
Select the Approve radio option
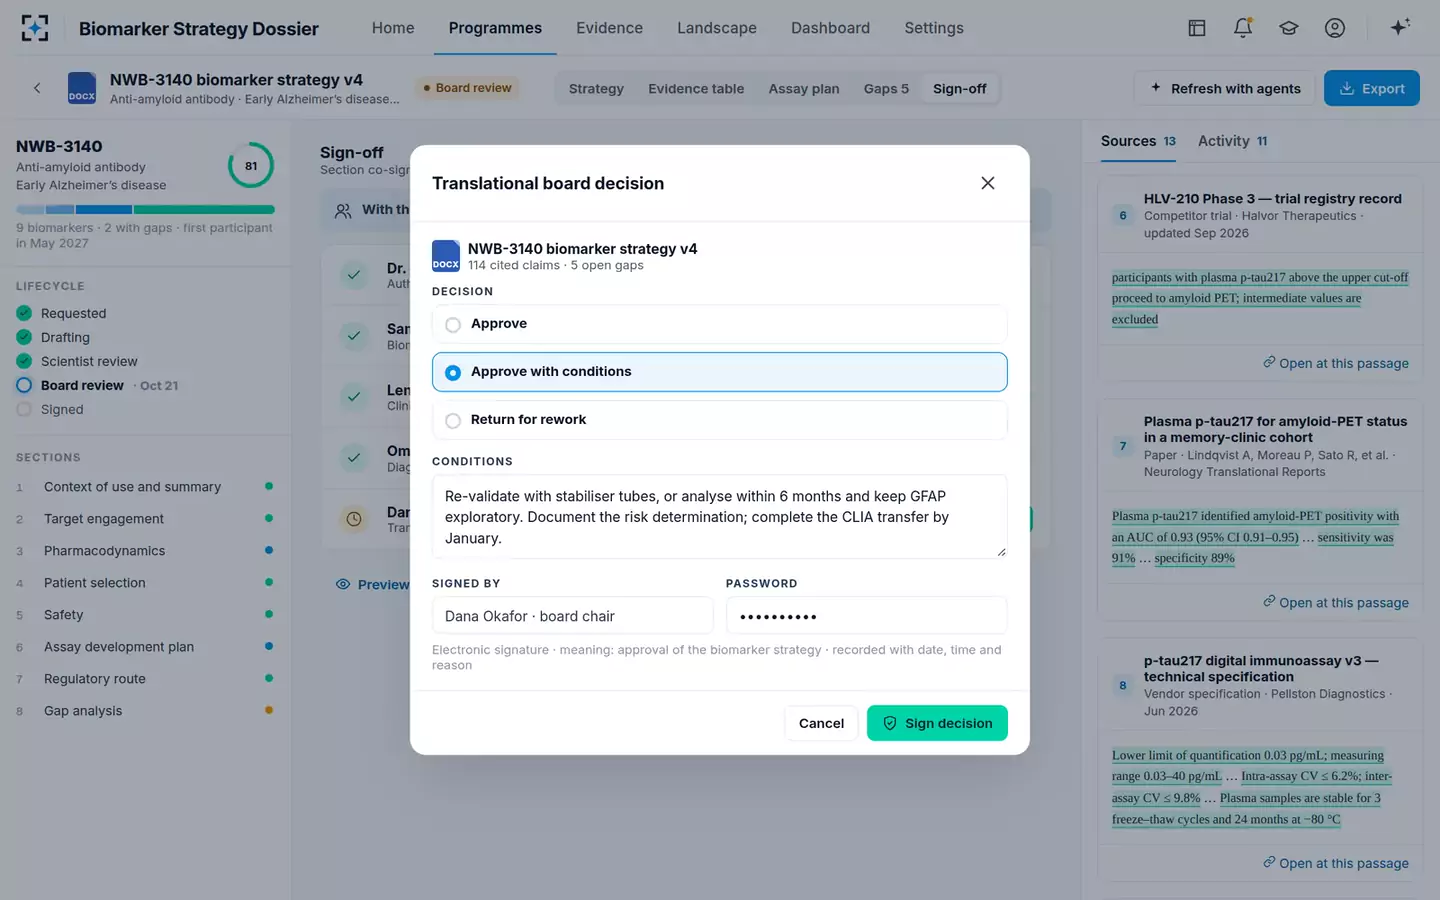click(719, 324)
